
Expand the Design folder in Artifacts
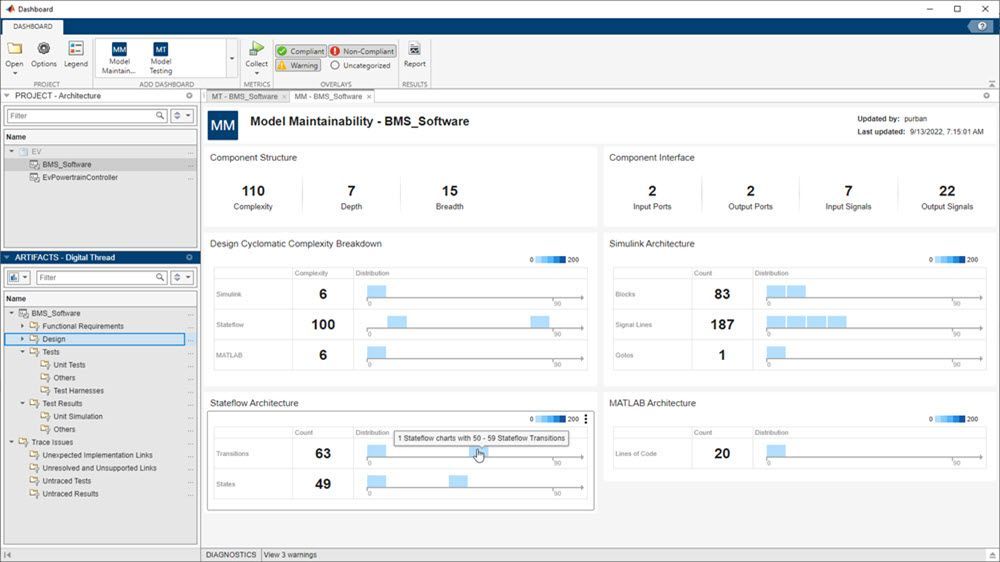click(23, 339)
